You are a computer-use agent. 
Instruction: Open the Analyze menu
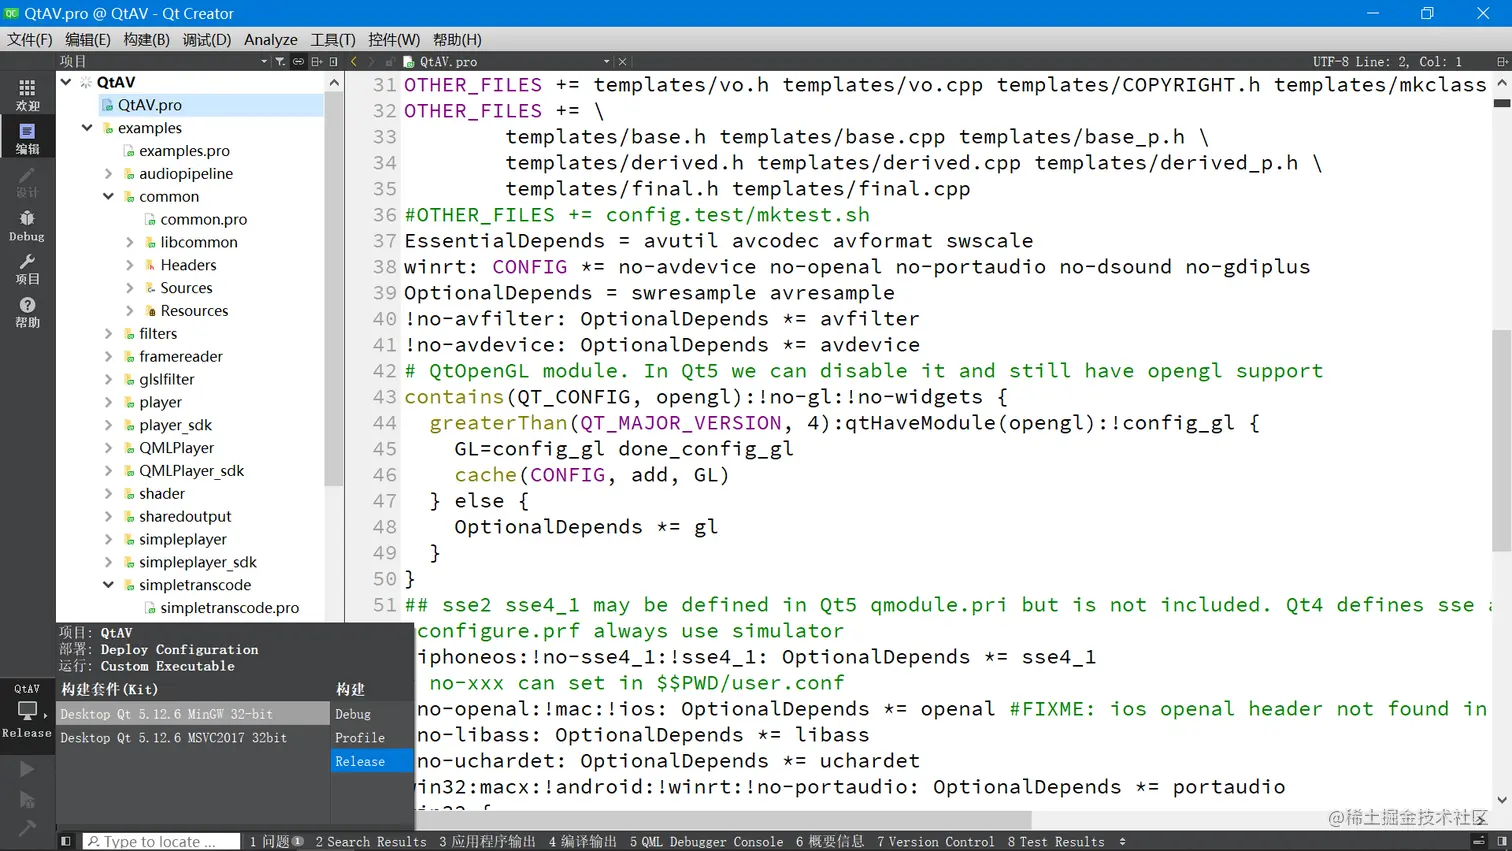pyautogui.click(x=271, y=40)
